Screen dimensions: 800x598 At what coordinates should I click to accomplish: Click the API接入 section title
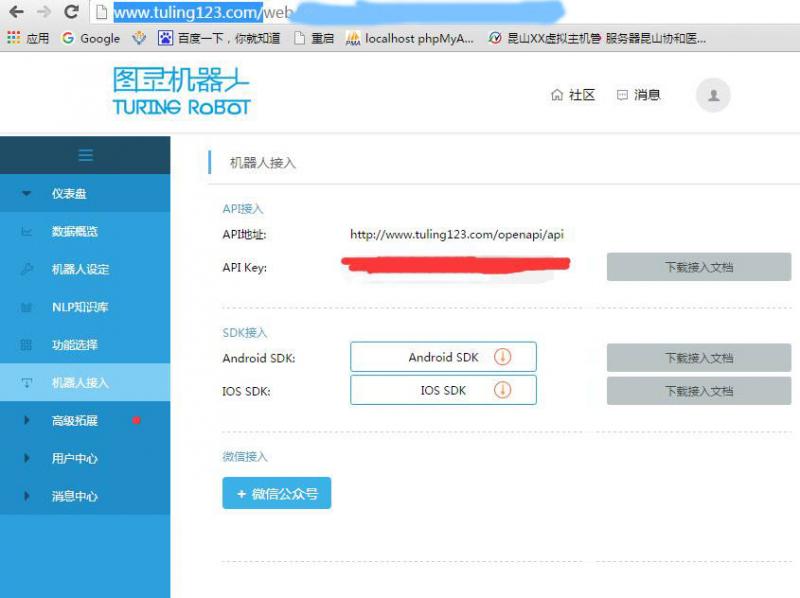(x=243, y=209)
